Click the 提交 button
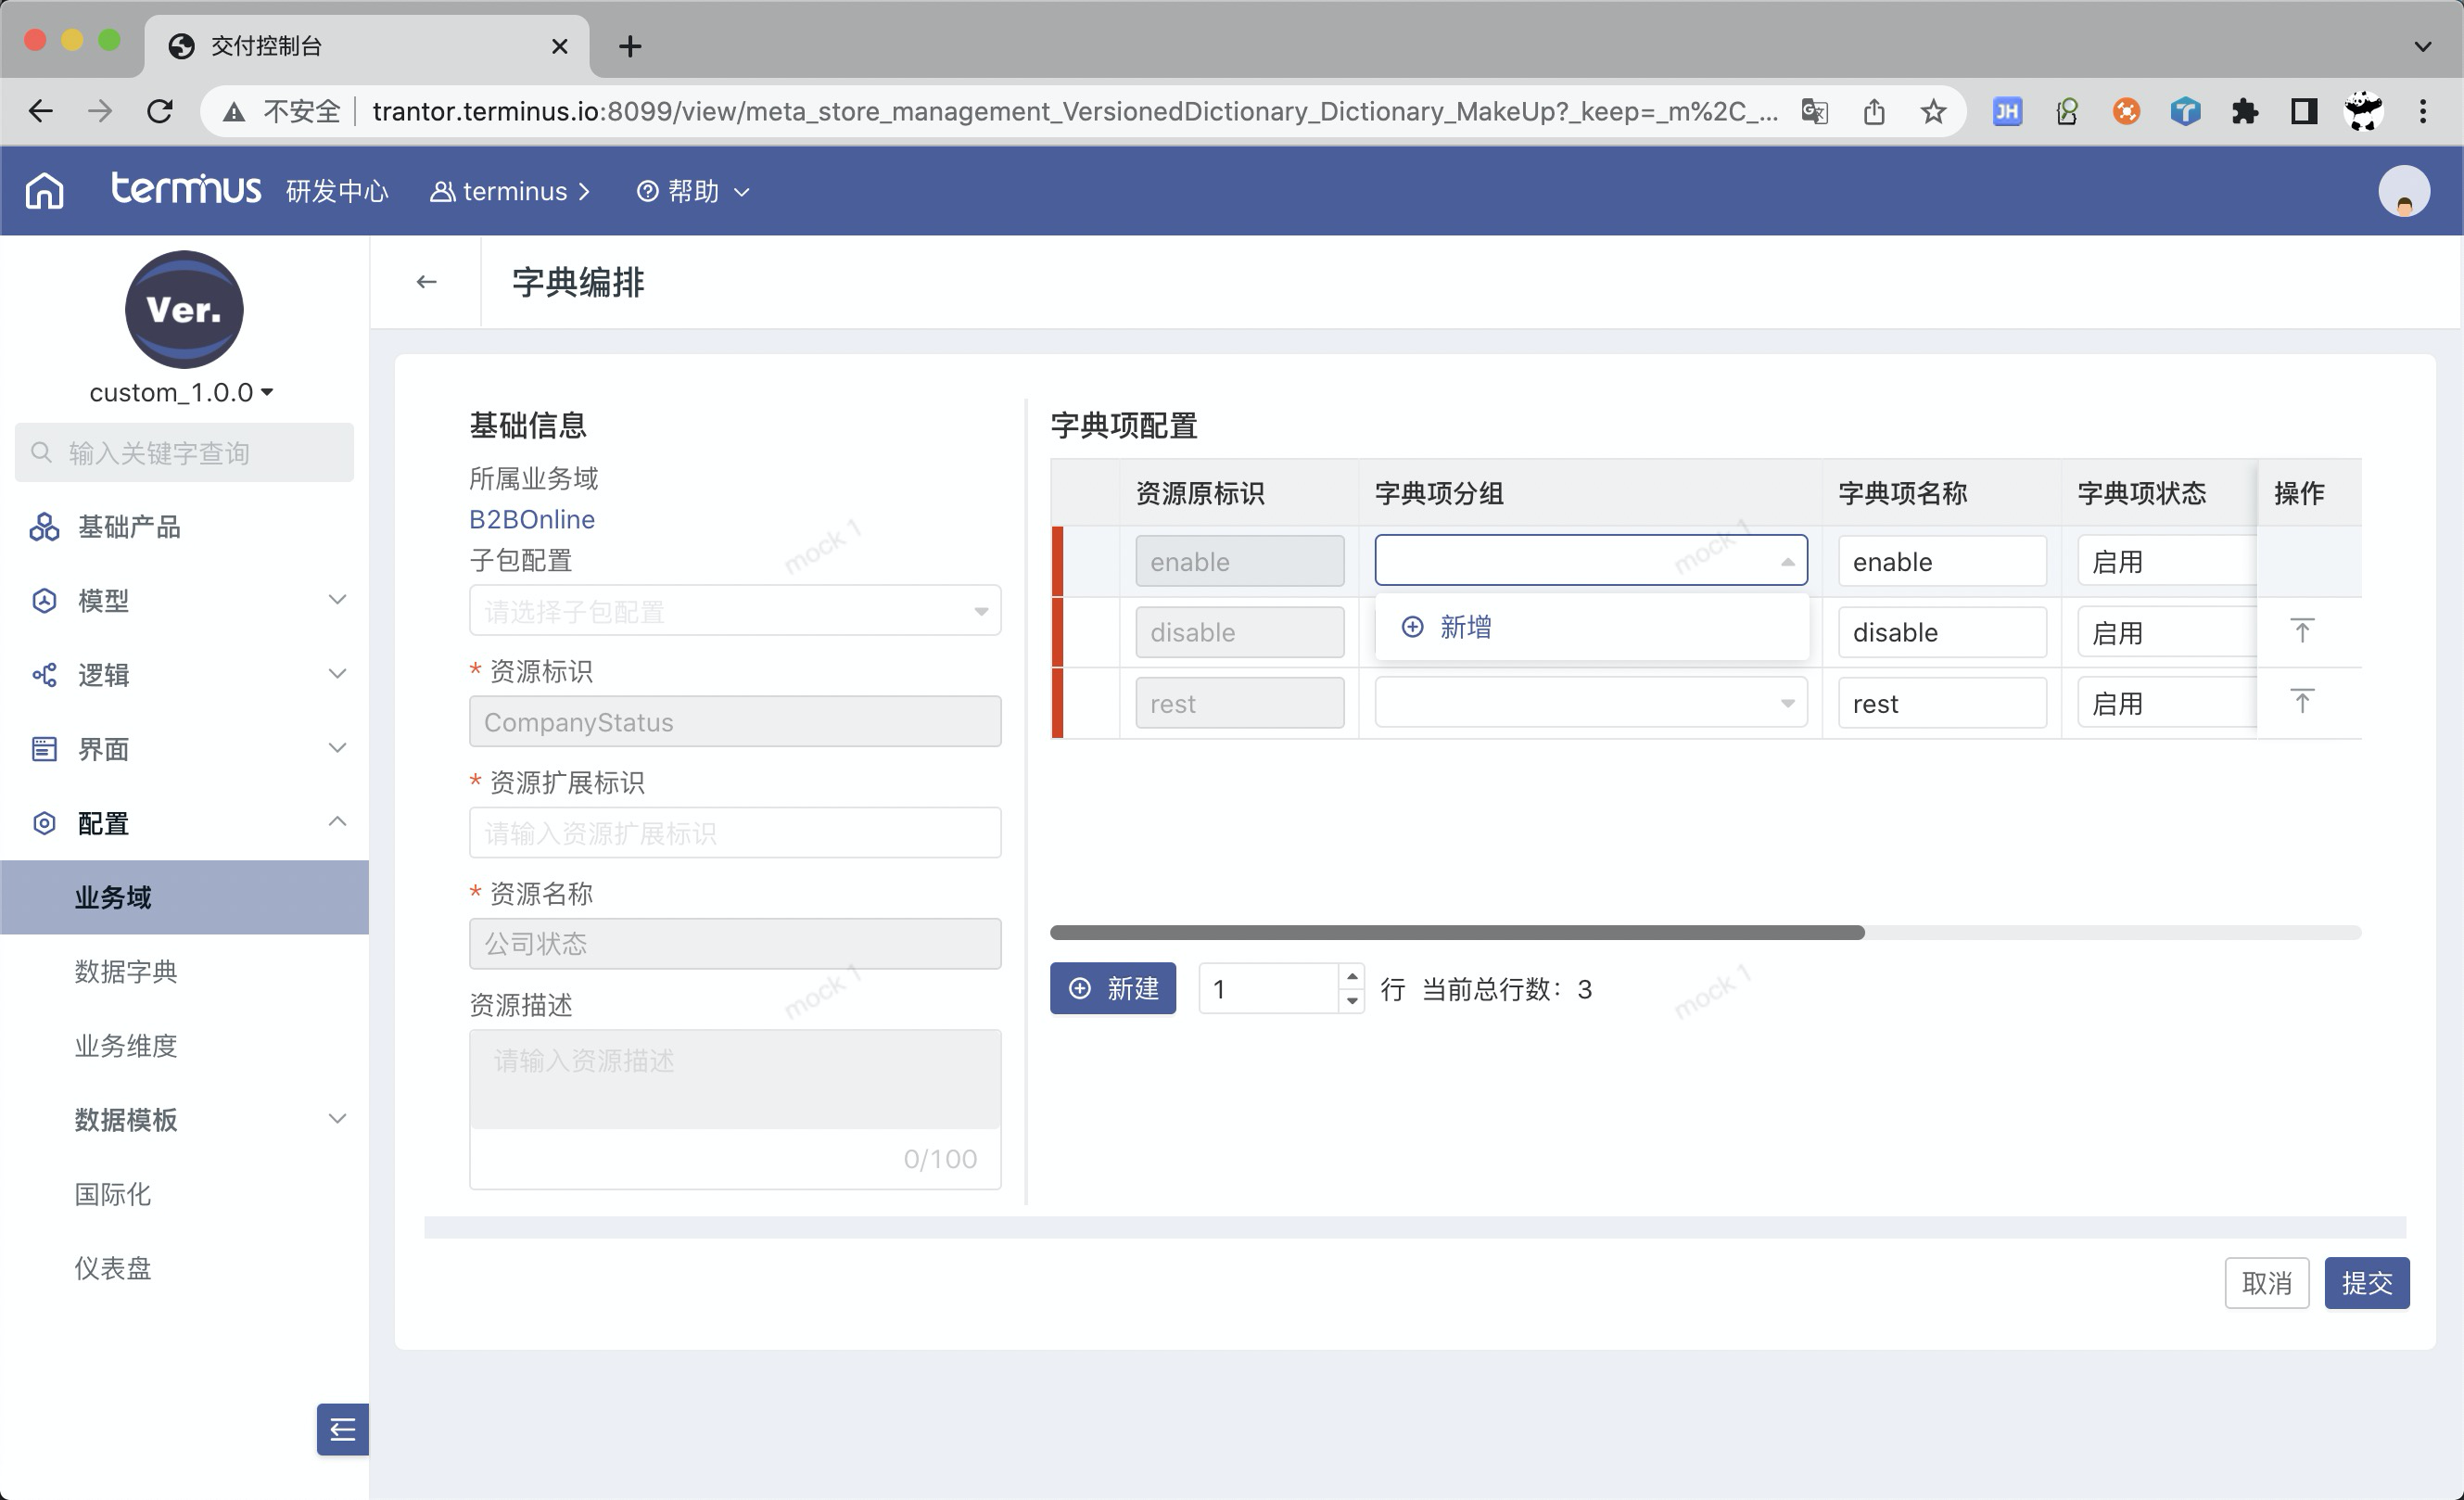 pos(2366,1282)
